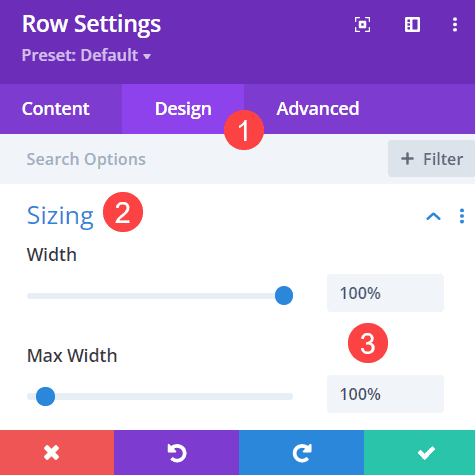The width and height of the screenshot is (475, 475).
Task: Open the Preset: Default dropdown
Action: coord(86,55)
